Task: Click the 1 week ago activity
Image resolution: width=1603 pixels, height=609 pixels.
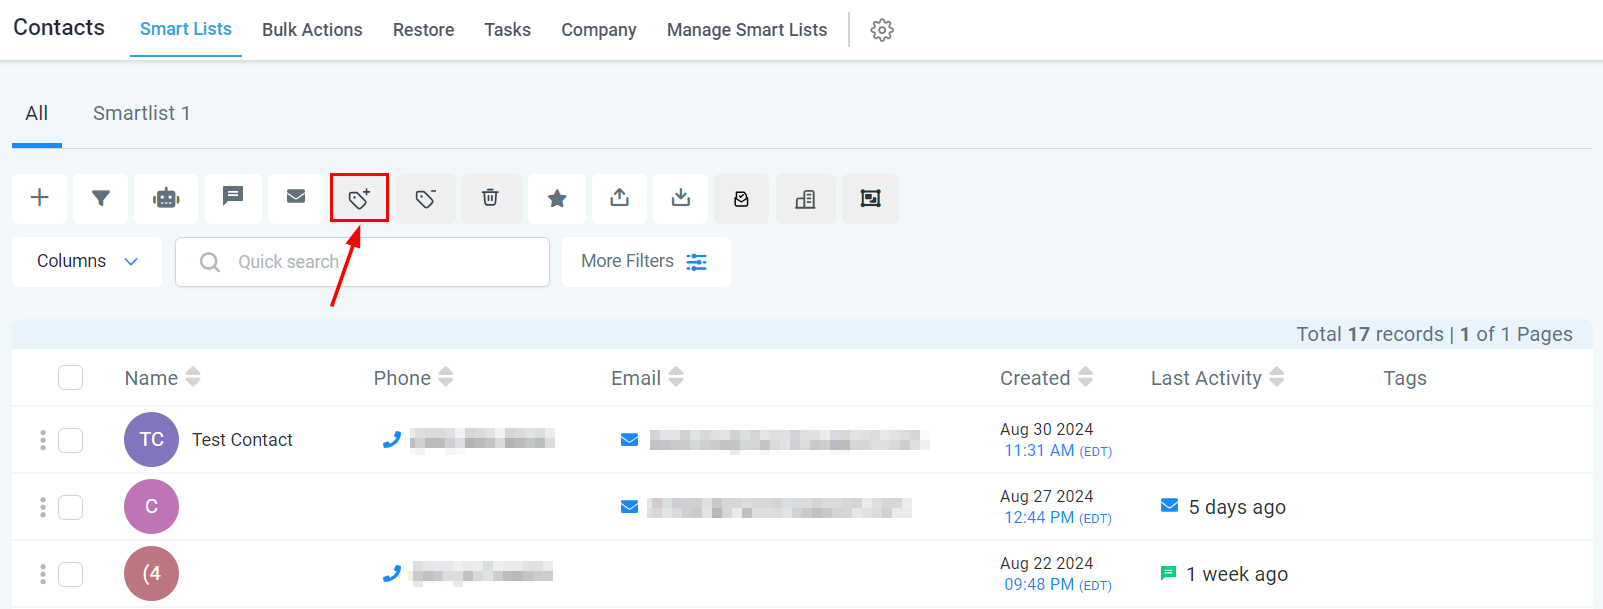Action: (x=1237, y=574)
